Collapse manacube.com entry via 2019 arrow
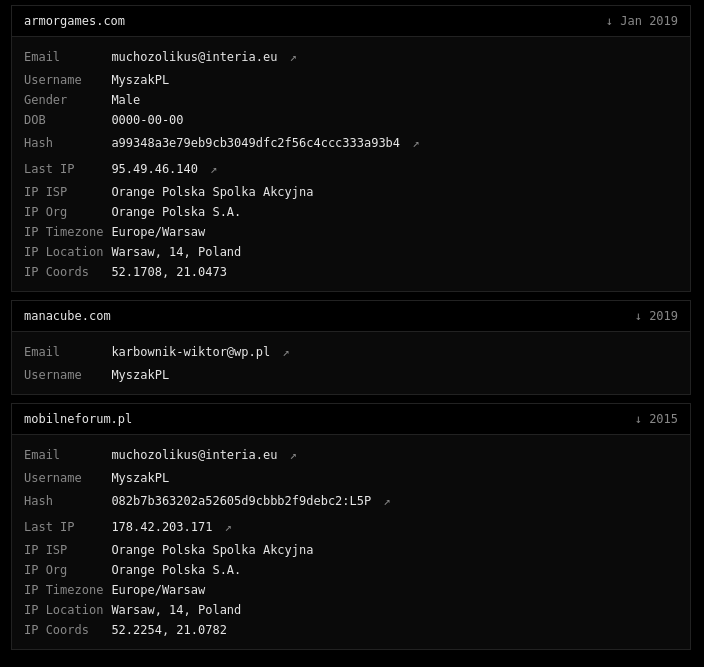The width and height of the screenshot is (704, 667). (638, 316)
